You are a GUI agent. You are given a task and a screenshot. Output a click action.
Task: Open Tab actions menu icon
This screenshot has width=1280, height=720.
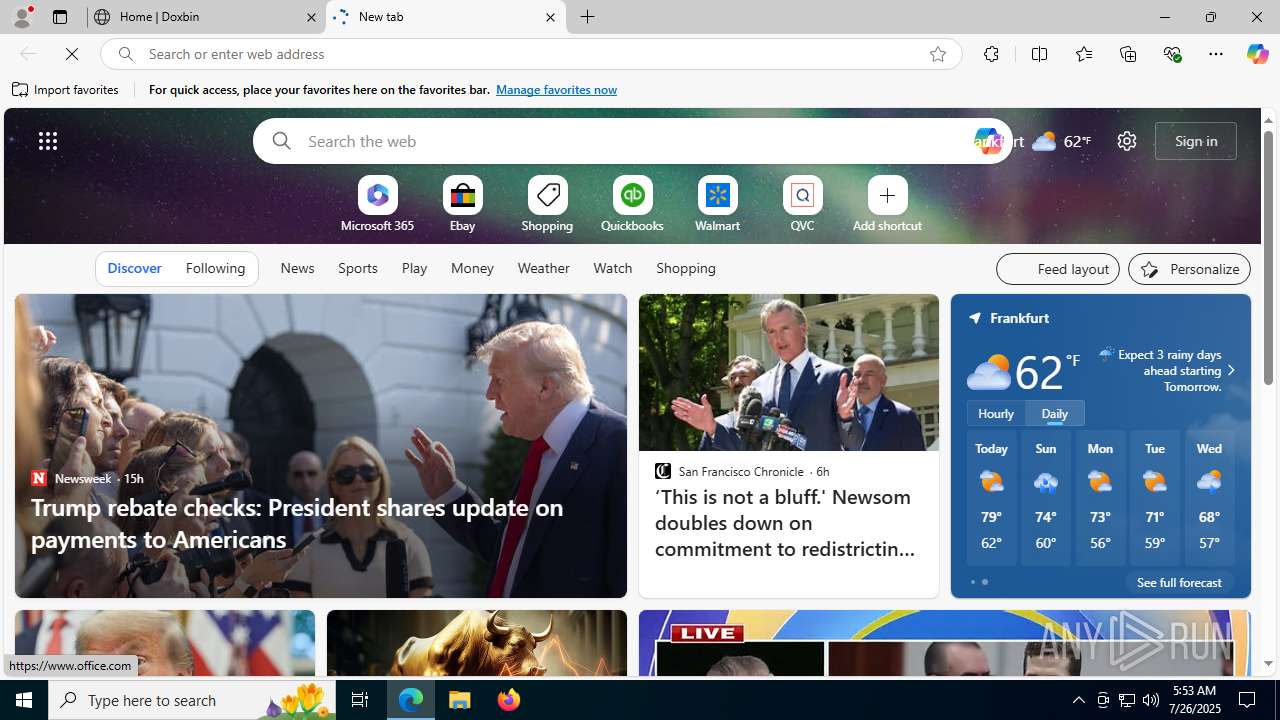[x=59, y=17]
